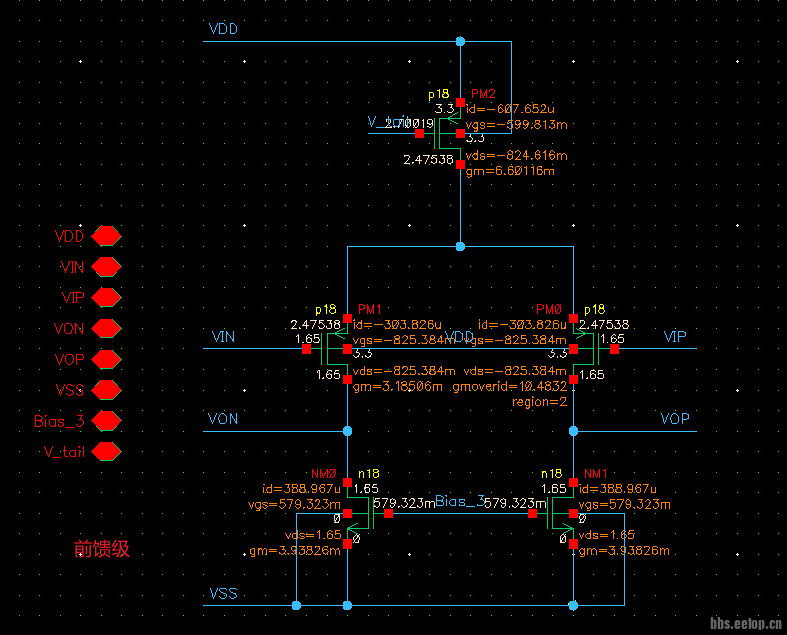
Task: Select the VDD wire label at top
Action: (223, 29)
